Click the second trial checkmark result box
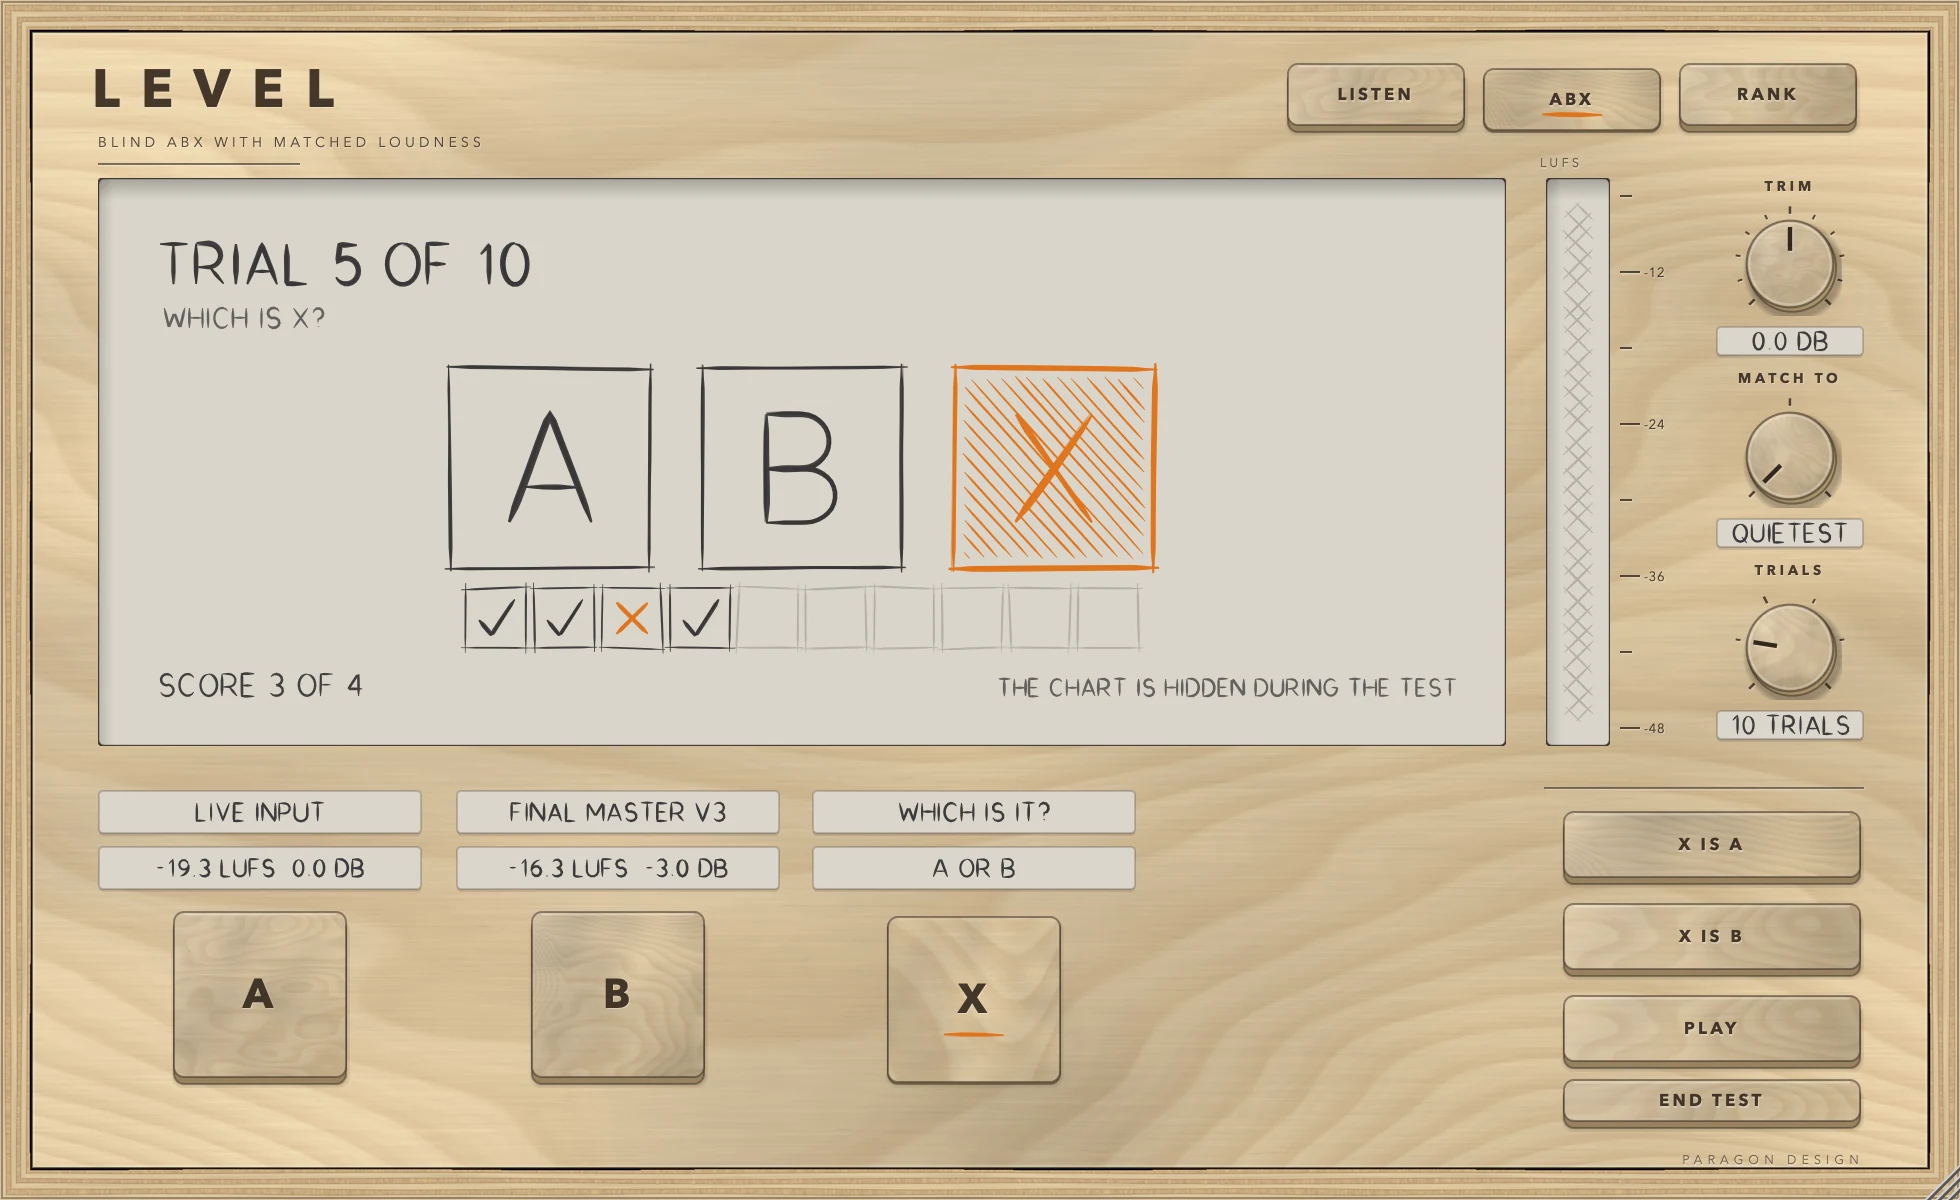This screenshot has width=1960, height=1200. (x=564, y=619)
